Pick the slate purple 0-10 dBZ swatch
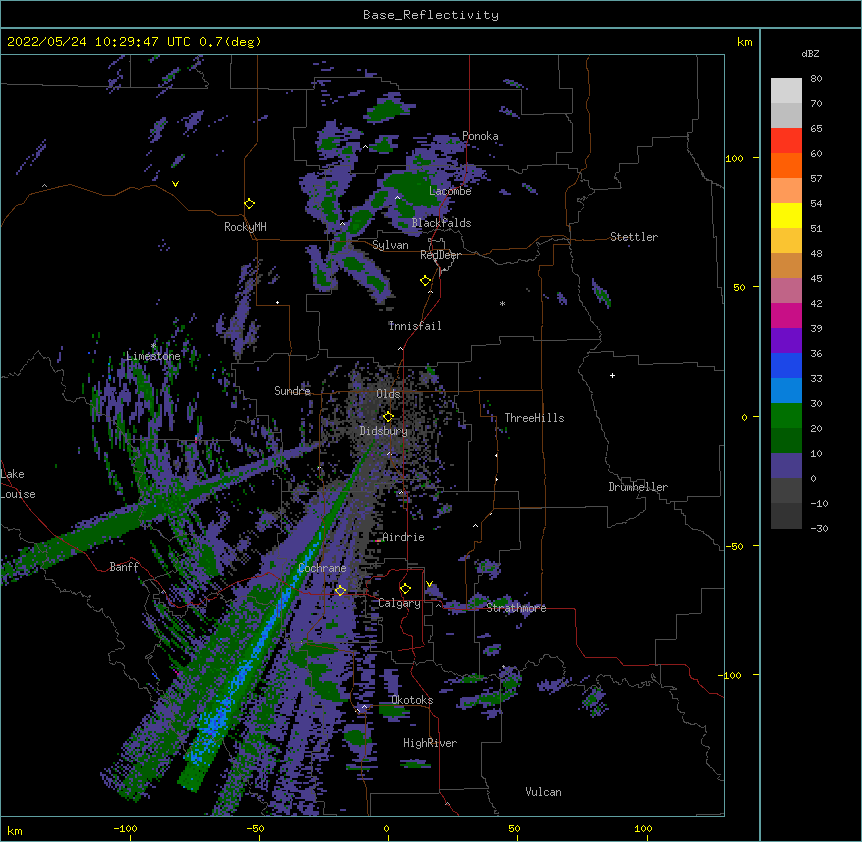 (786, 466)
